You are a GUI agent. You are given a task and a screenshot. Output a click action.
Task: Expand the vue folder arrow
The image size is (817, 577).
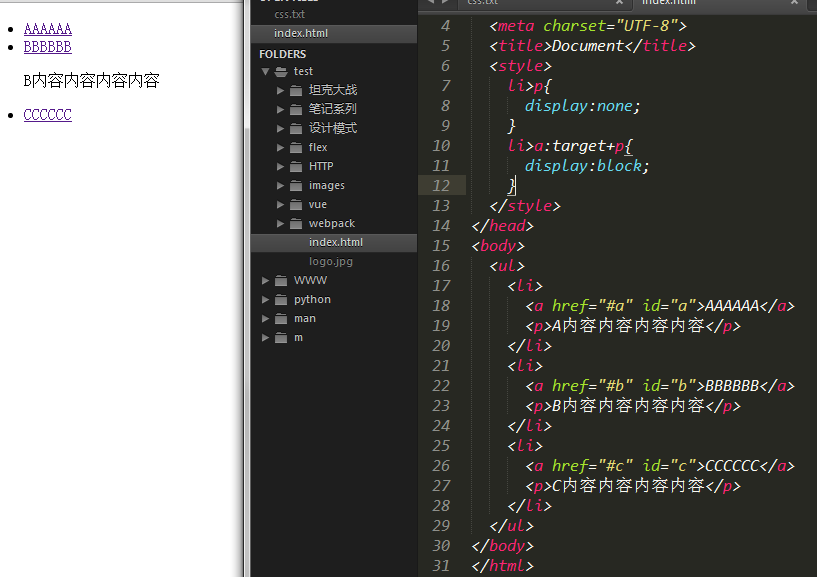[x=280, y=205]
